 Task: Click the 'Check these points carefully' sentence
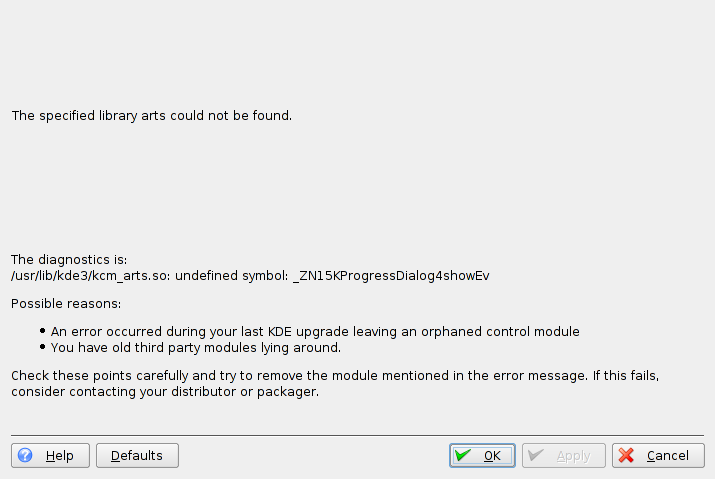click(335, 375)
